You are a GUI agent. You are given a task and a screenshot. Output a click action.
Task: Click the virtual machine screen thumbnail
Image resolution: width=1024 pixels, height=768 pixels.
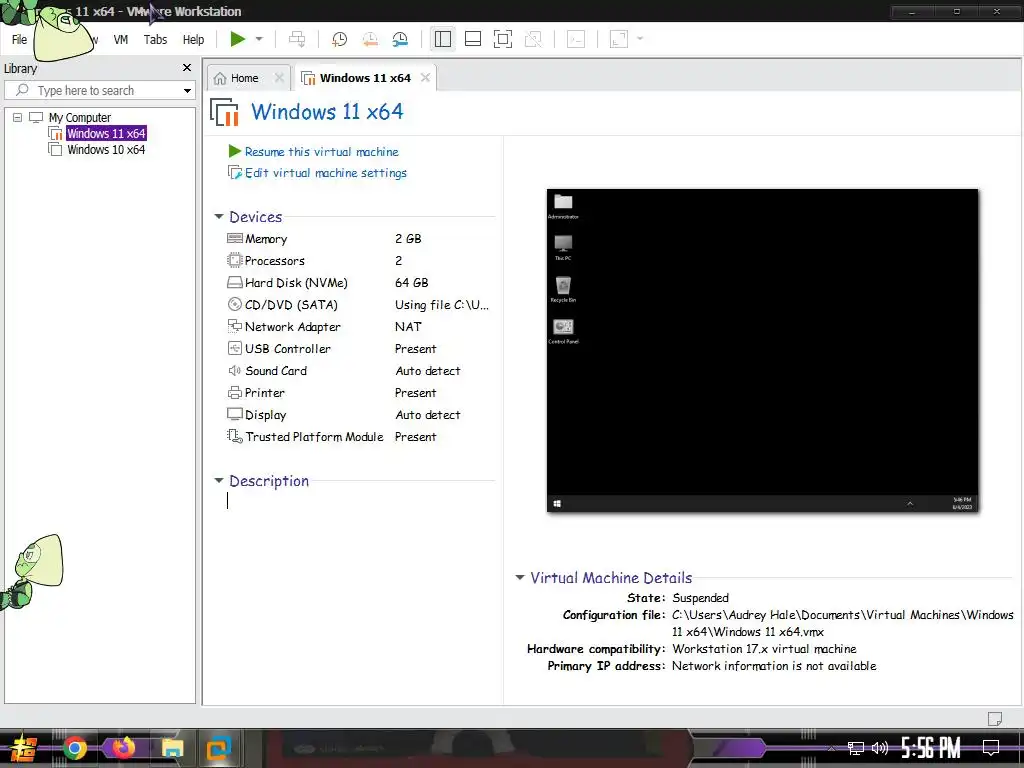click(762, 350)
